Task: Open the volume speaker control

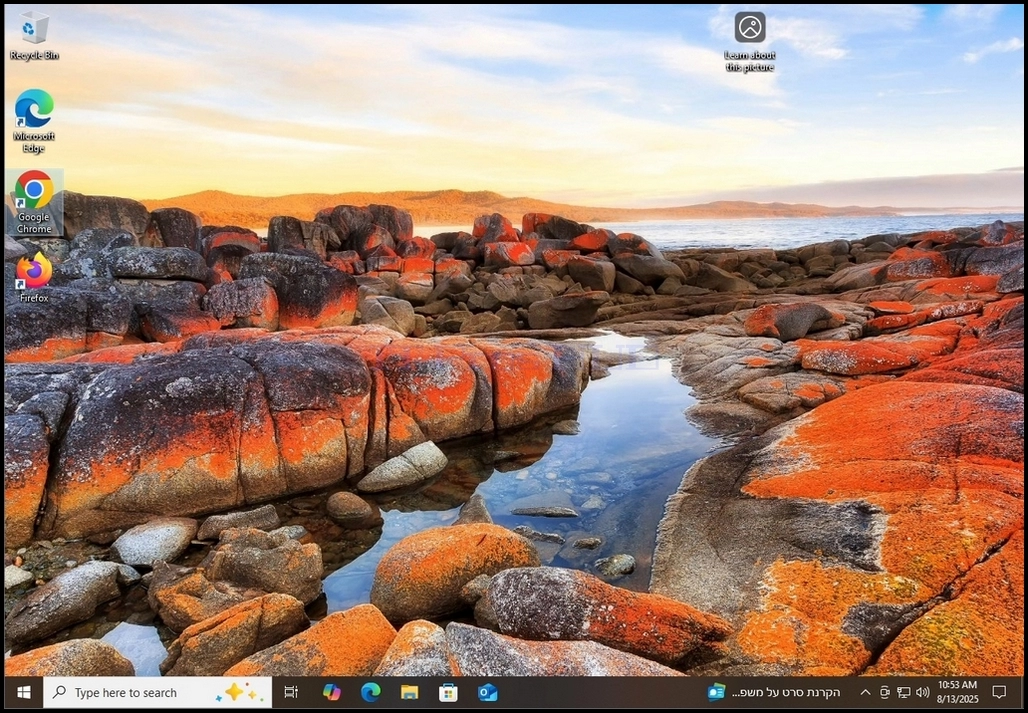Action: [x=922, y=692]
